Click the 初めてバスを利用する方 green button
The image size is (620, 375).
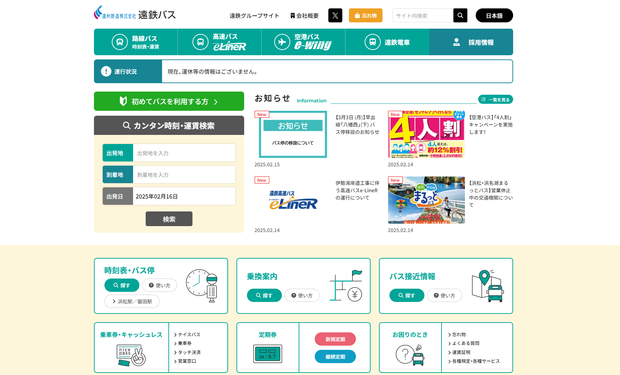(169, 101)
